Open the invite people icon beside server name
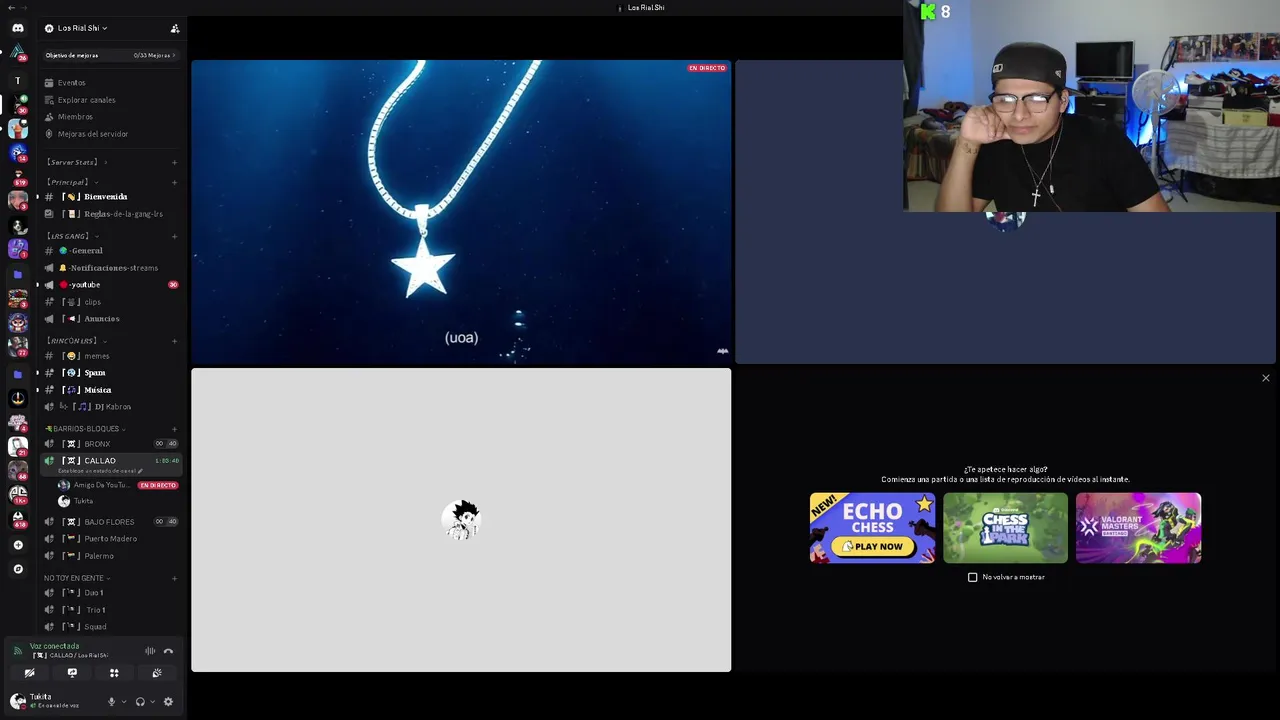Viewport: 1280px width, 720px height. 175,28
